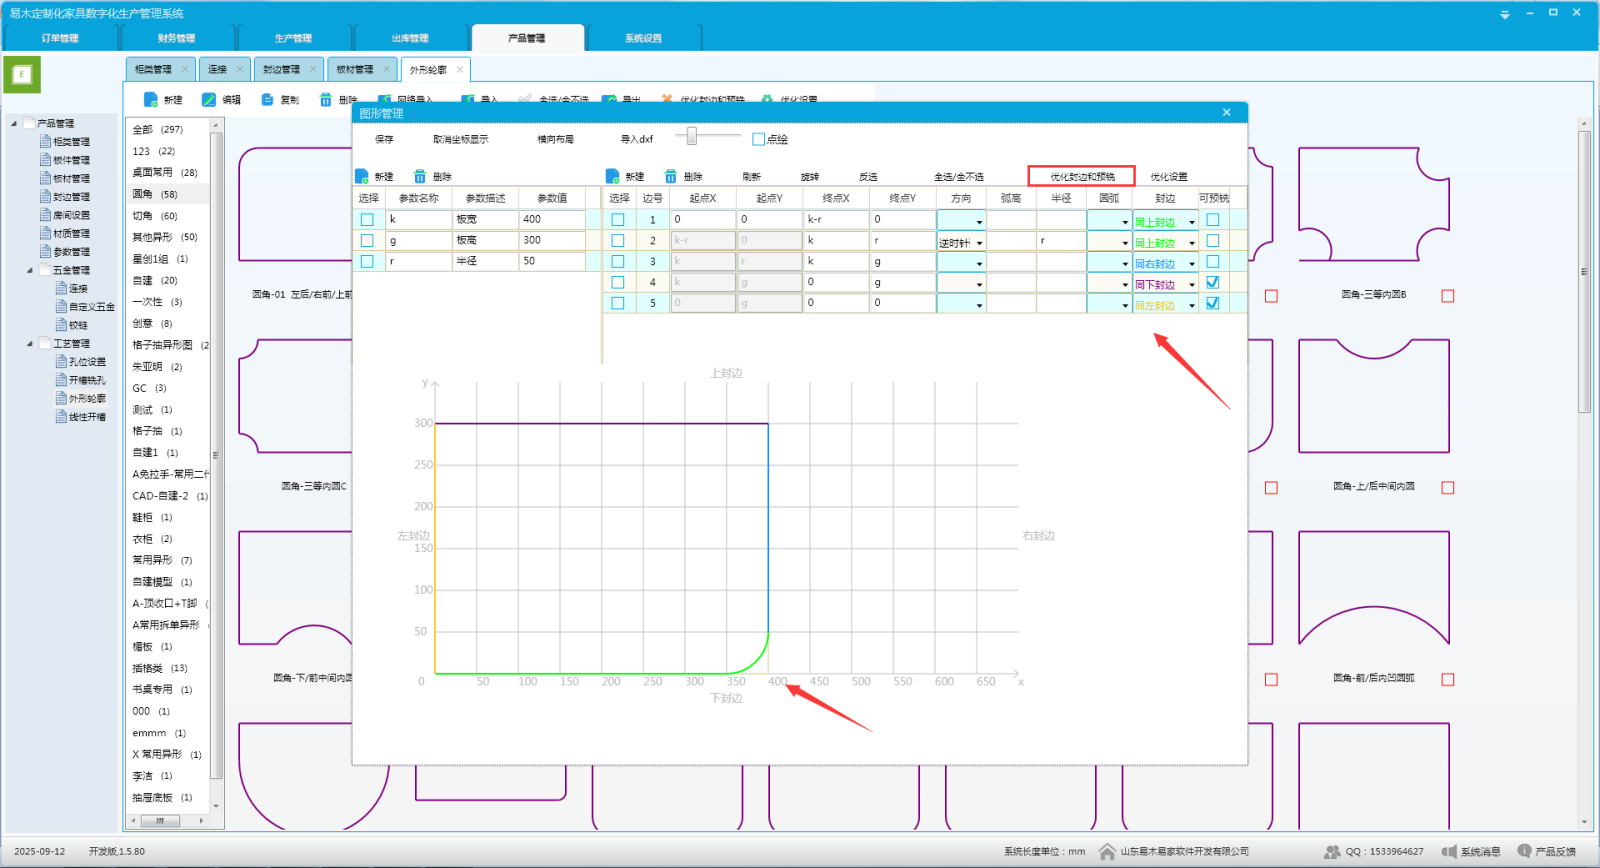Viewport: 1600px width, 868px height.
Task: Open 系统消息 speaker icon in status bar
Action: pyautogui.click(x=1449, y=852)
